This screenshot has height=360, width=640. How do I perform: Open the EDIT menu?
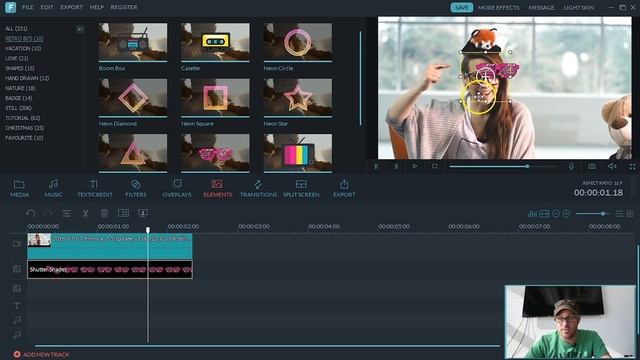click(x=47, y=7)
